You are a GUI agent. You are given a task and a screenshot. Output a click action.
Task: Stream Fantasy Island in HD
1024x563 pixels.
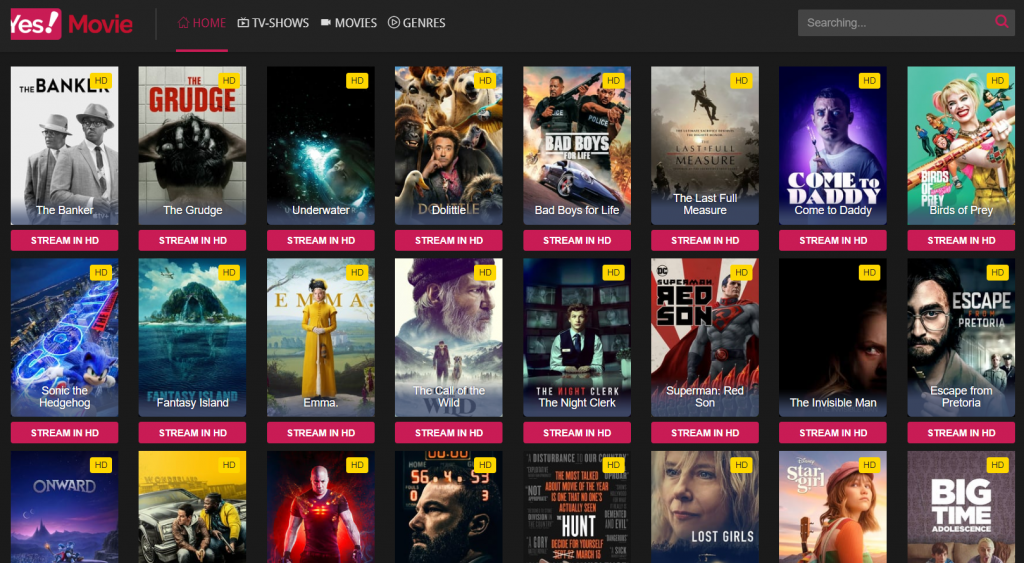(x=193, y=432)
